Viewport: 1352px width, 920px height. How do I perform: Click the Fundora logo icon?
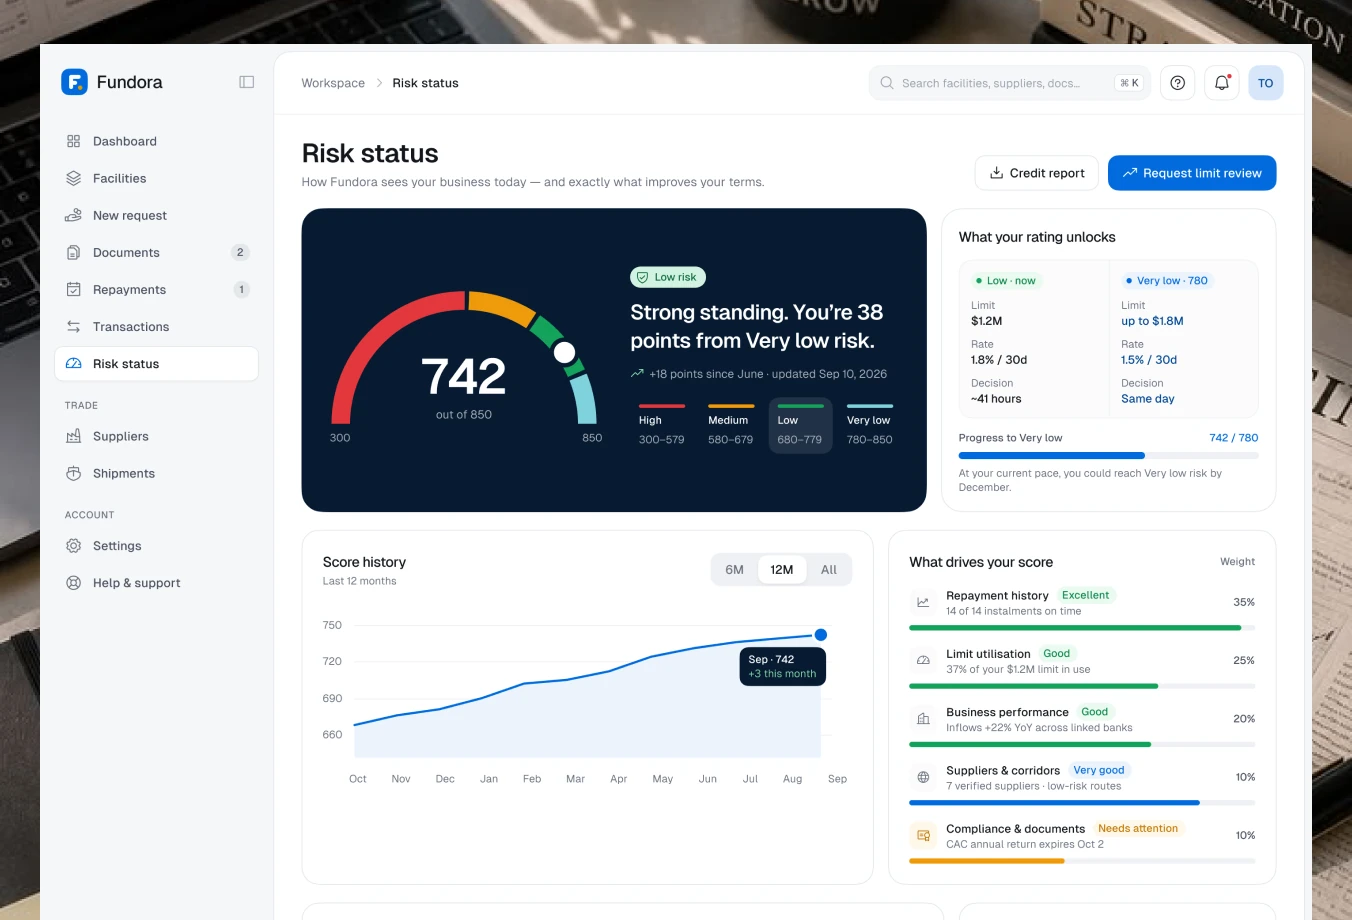pos(74,82)
